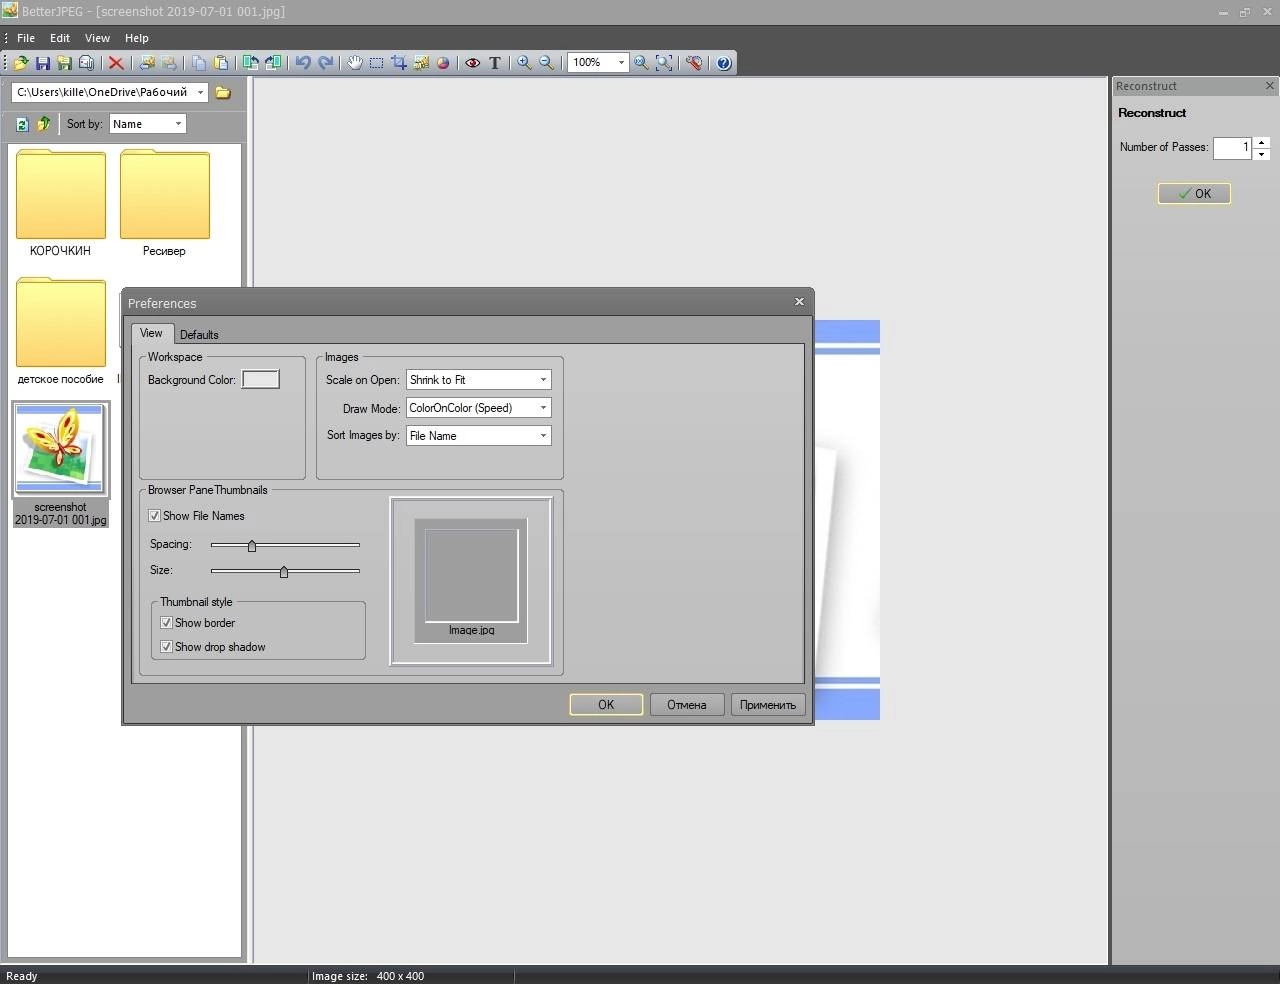Click the Redo arrow icon
This screenshot has width=1280, height=984.
pos(326,63)
